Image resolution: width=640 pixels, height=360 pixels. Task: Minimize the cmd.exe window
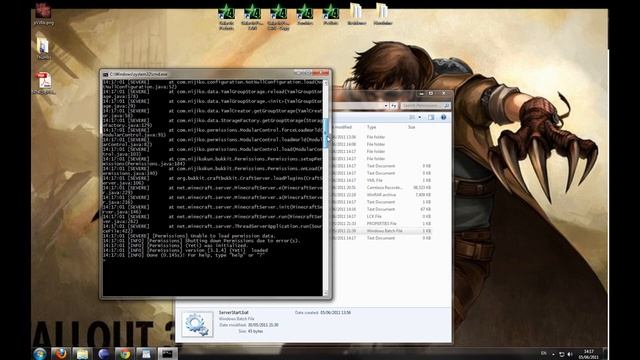coord(298,73)
